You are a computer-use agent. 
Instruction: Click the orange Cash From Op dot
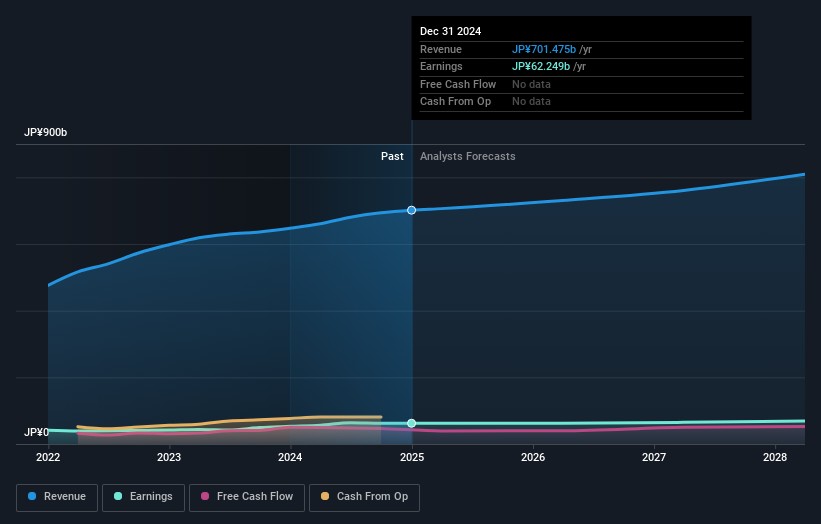coord(326,497)
